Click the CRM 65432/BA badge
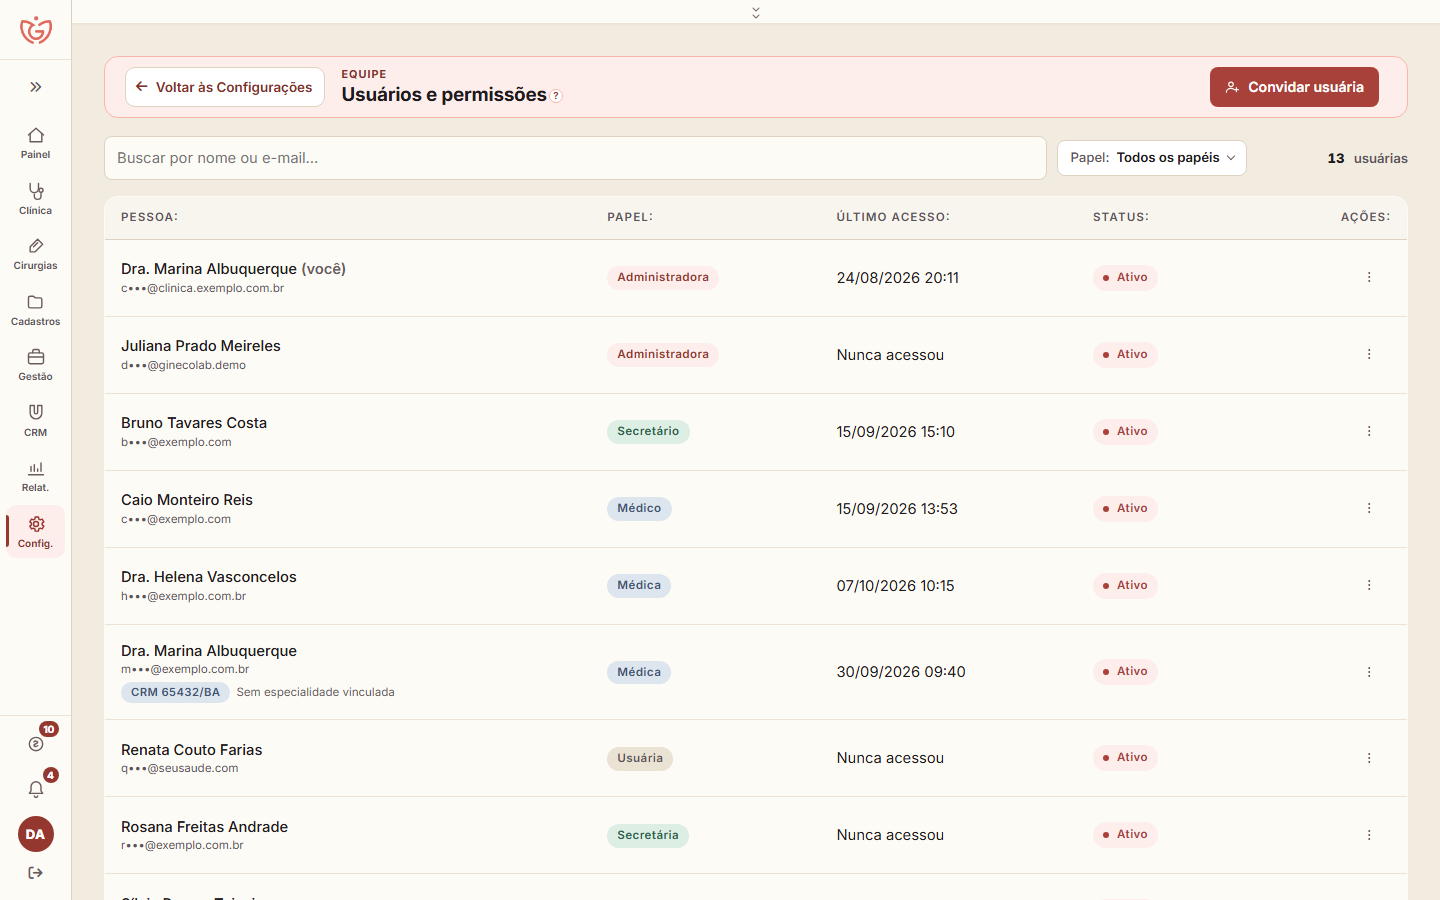The width and height of the screenshot is (1440, 900). coord(175,692)
